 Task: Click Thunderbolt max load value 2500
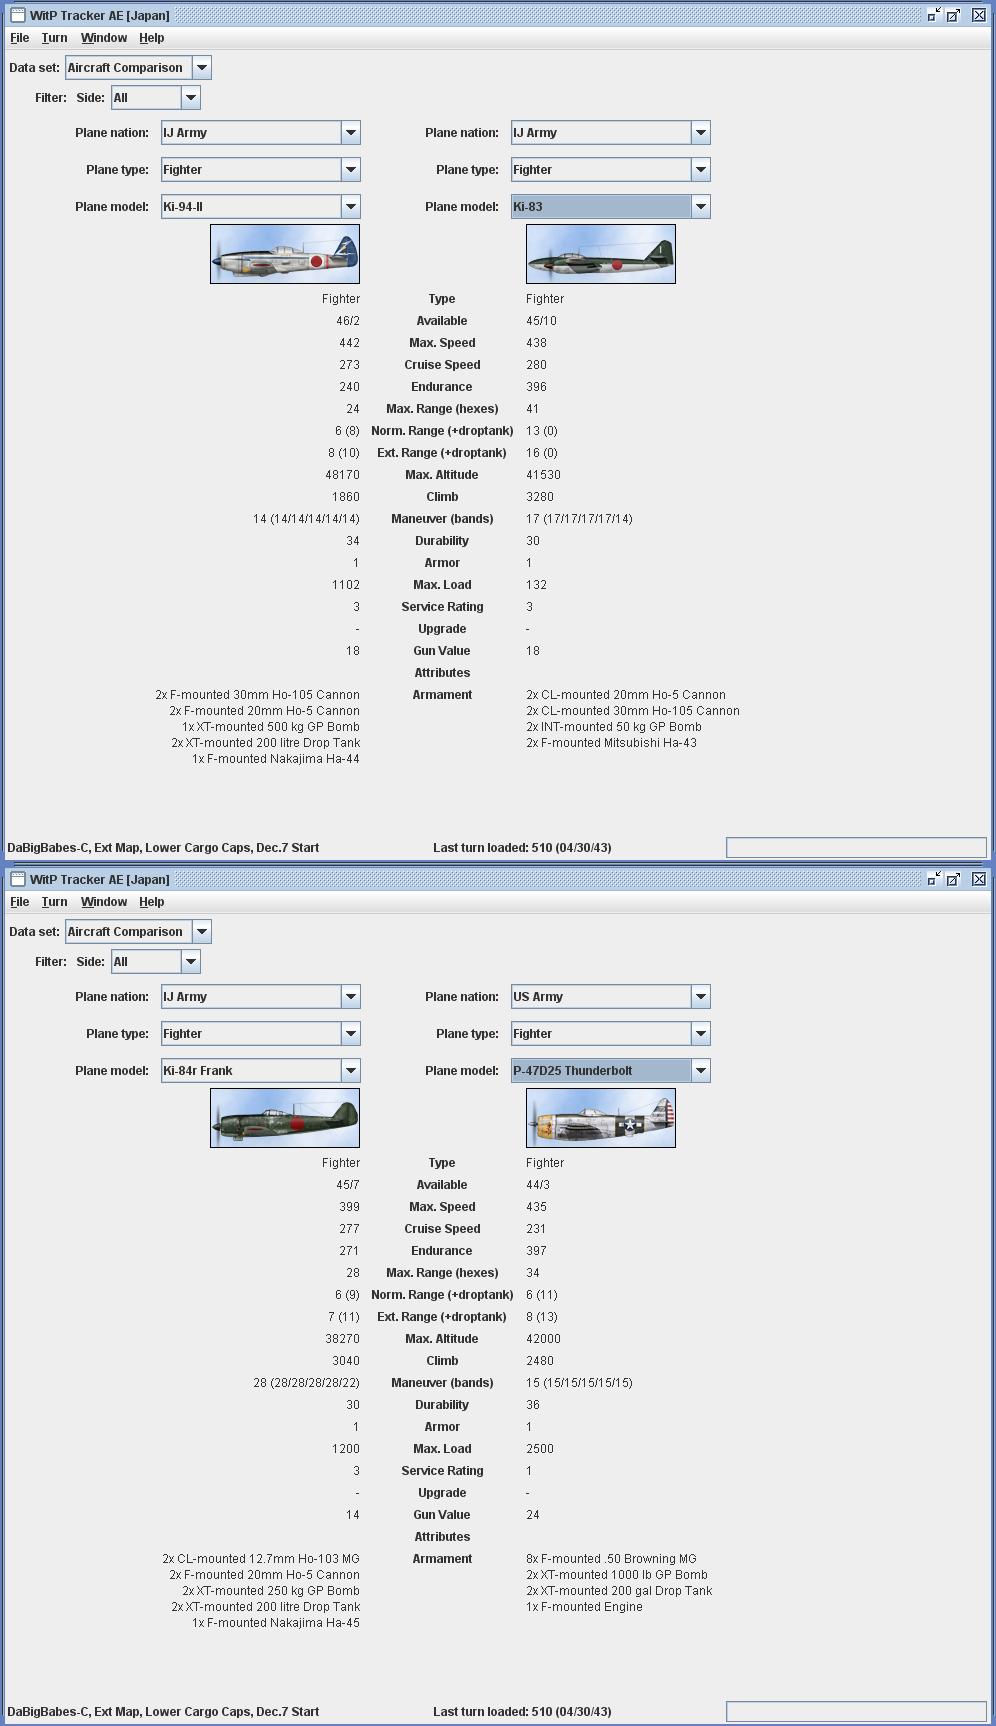[540, 1449]
